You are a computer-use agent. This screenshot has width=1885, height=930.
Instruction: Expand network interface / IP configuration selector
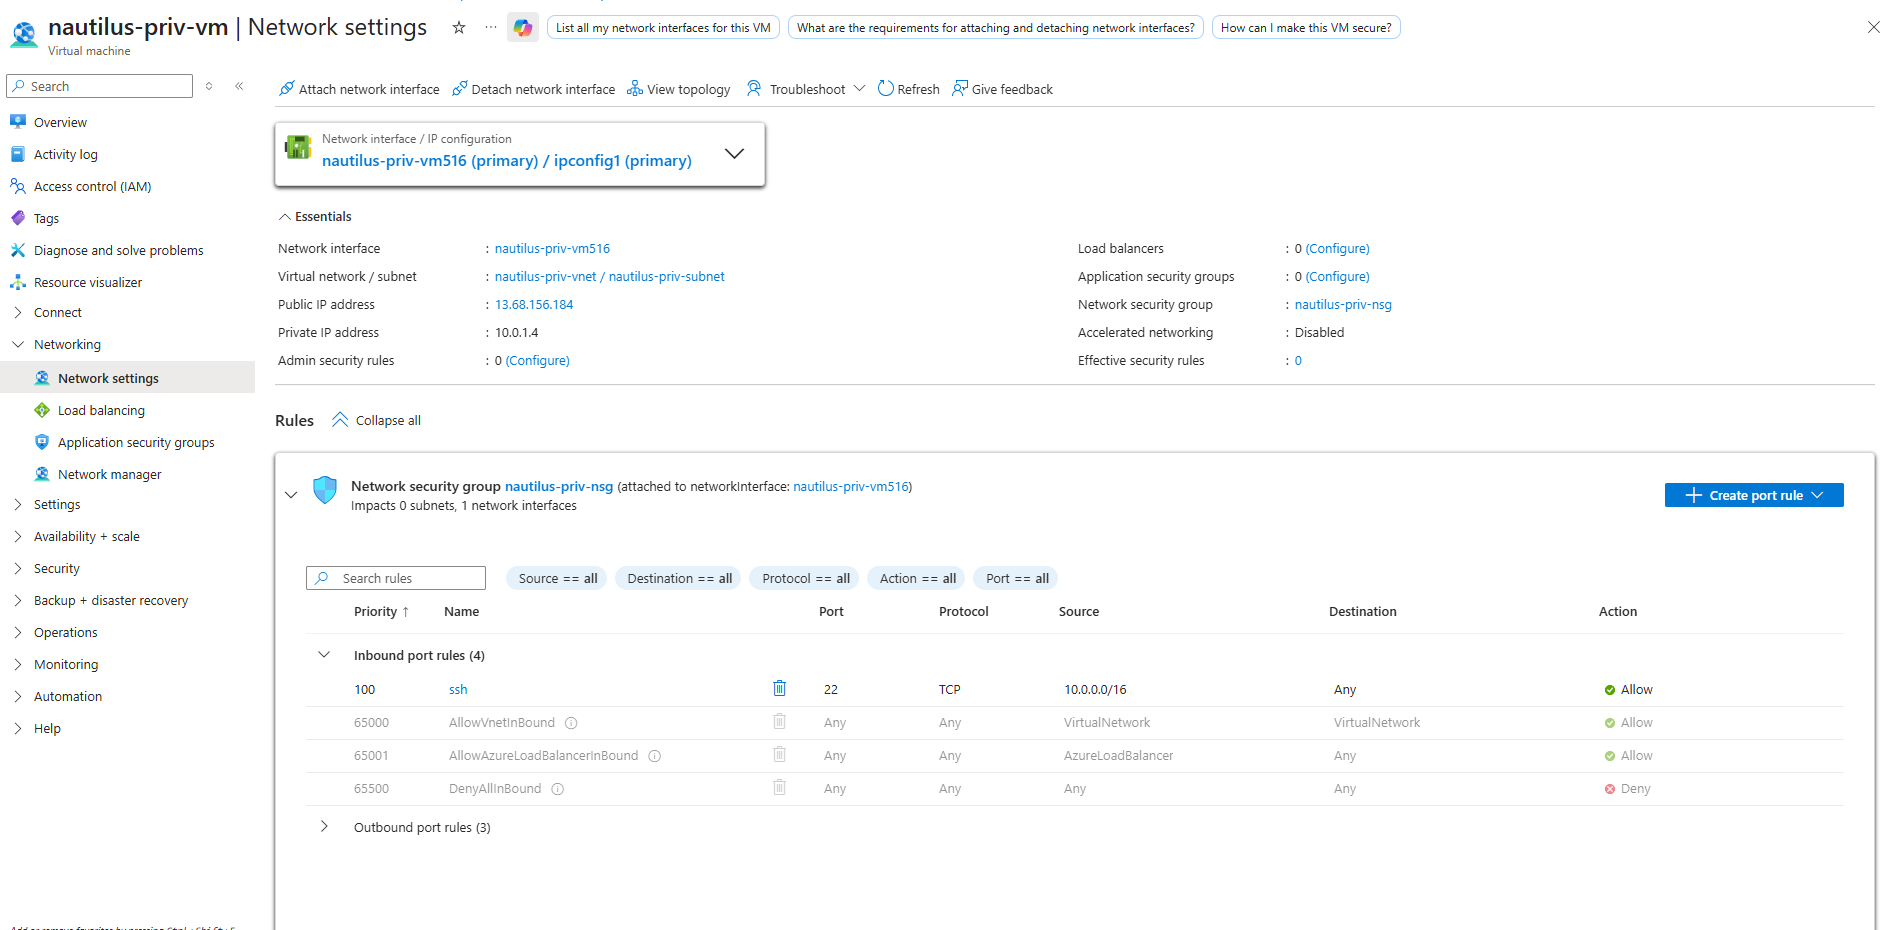pyautogui.click(x=734, y=154)
